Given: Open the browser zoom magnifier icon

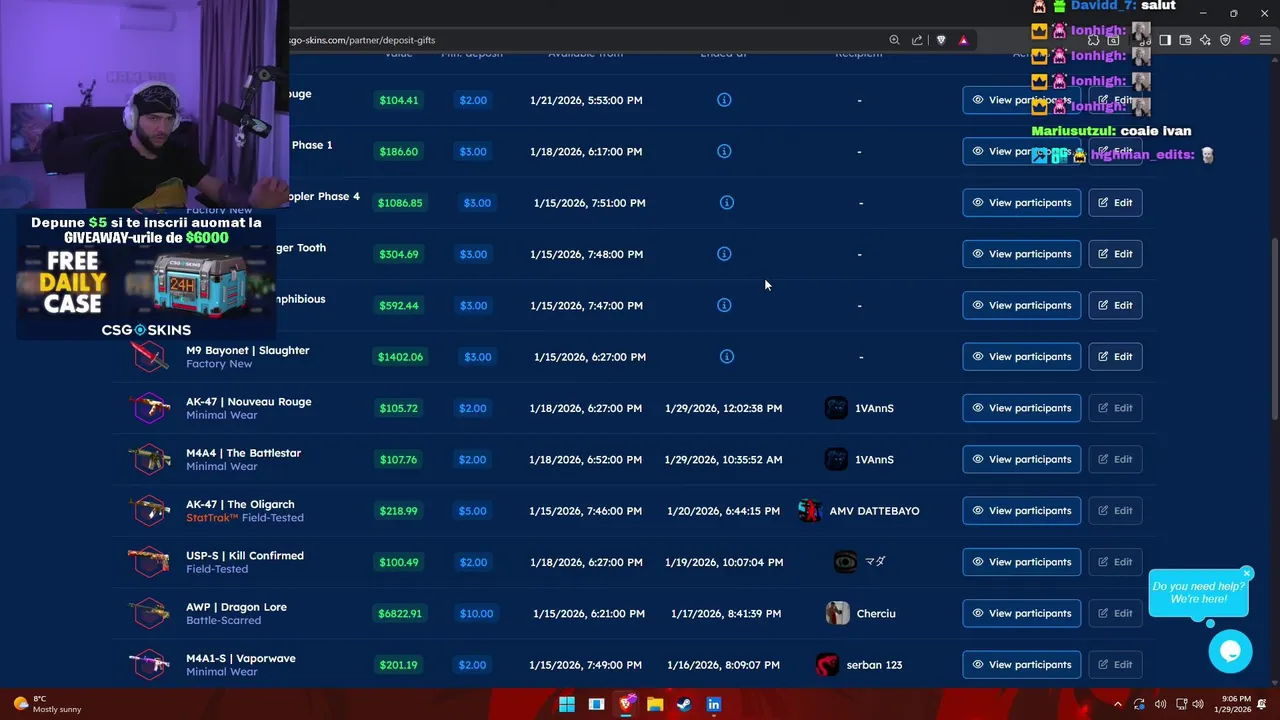Looking at the screenshot, I should pos(894,40).
